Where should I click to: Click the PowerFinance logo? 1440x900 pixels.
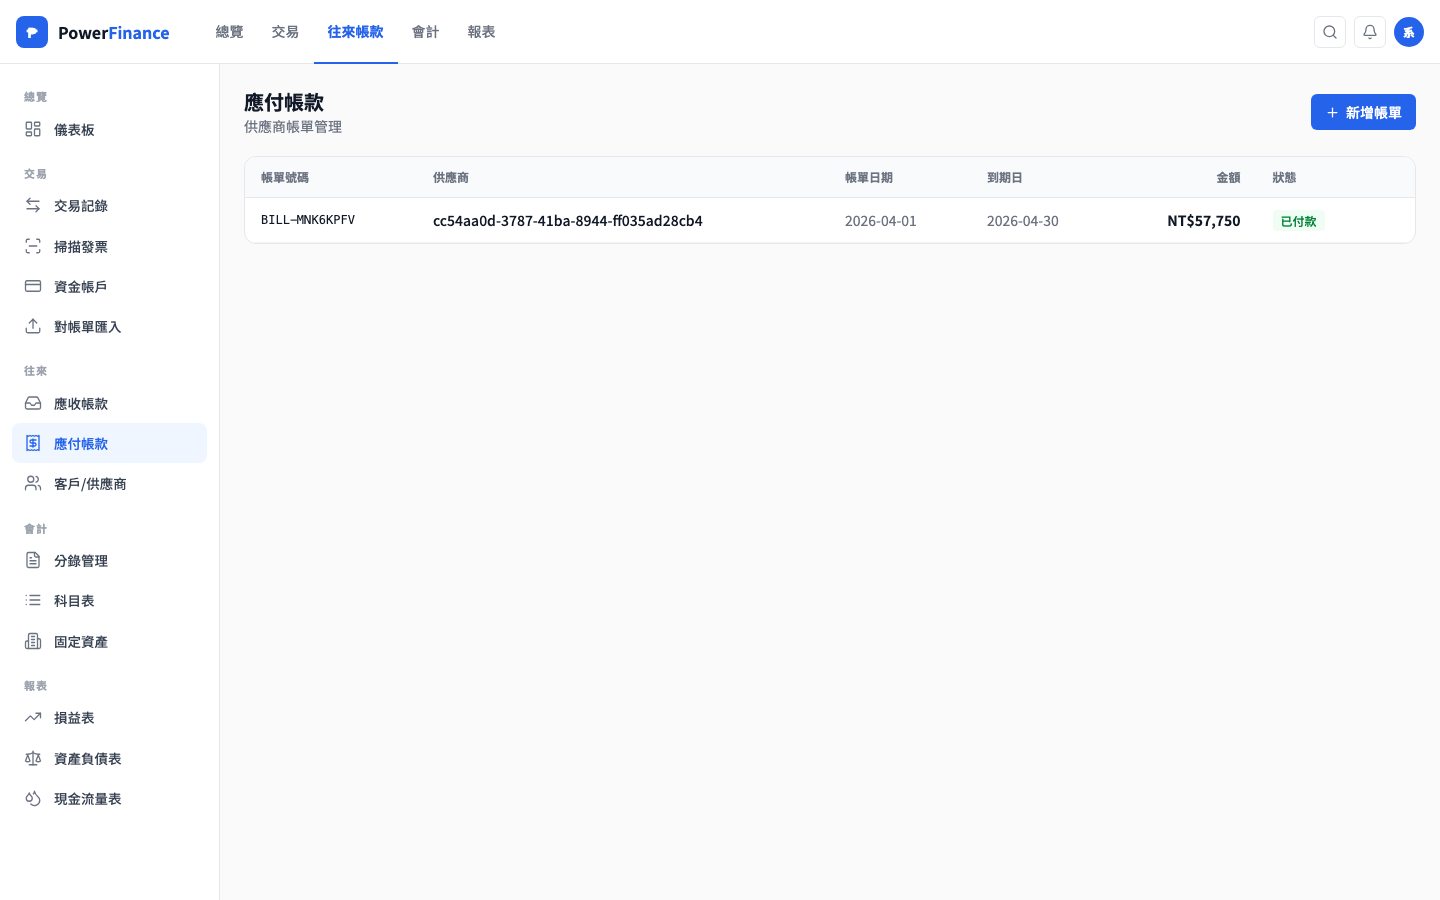[x=92, y=32]
